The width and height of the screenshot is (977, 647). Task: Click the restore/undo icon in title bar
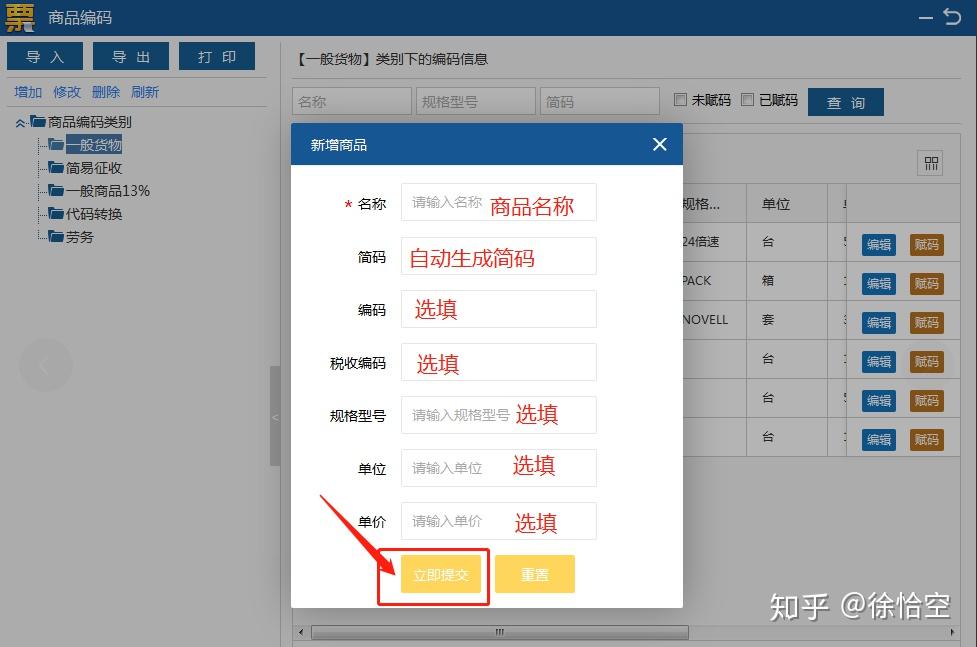click(x=951, y=16)
